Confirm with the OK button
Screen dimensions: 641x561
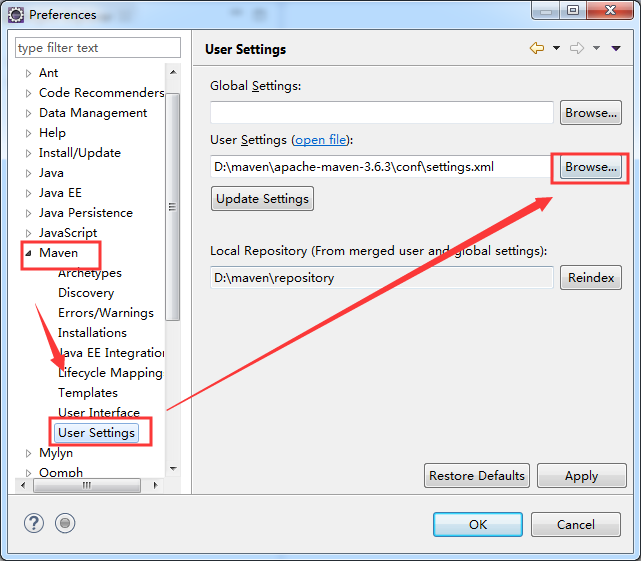[x=478, y=524]
